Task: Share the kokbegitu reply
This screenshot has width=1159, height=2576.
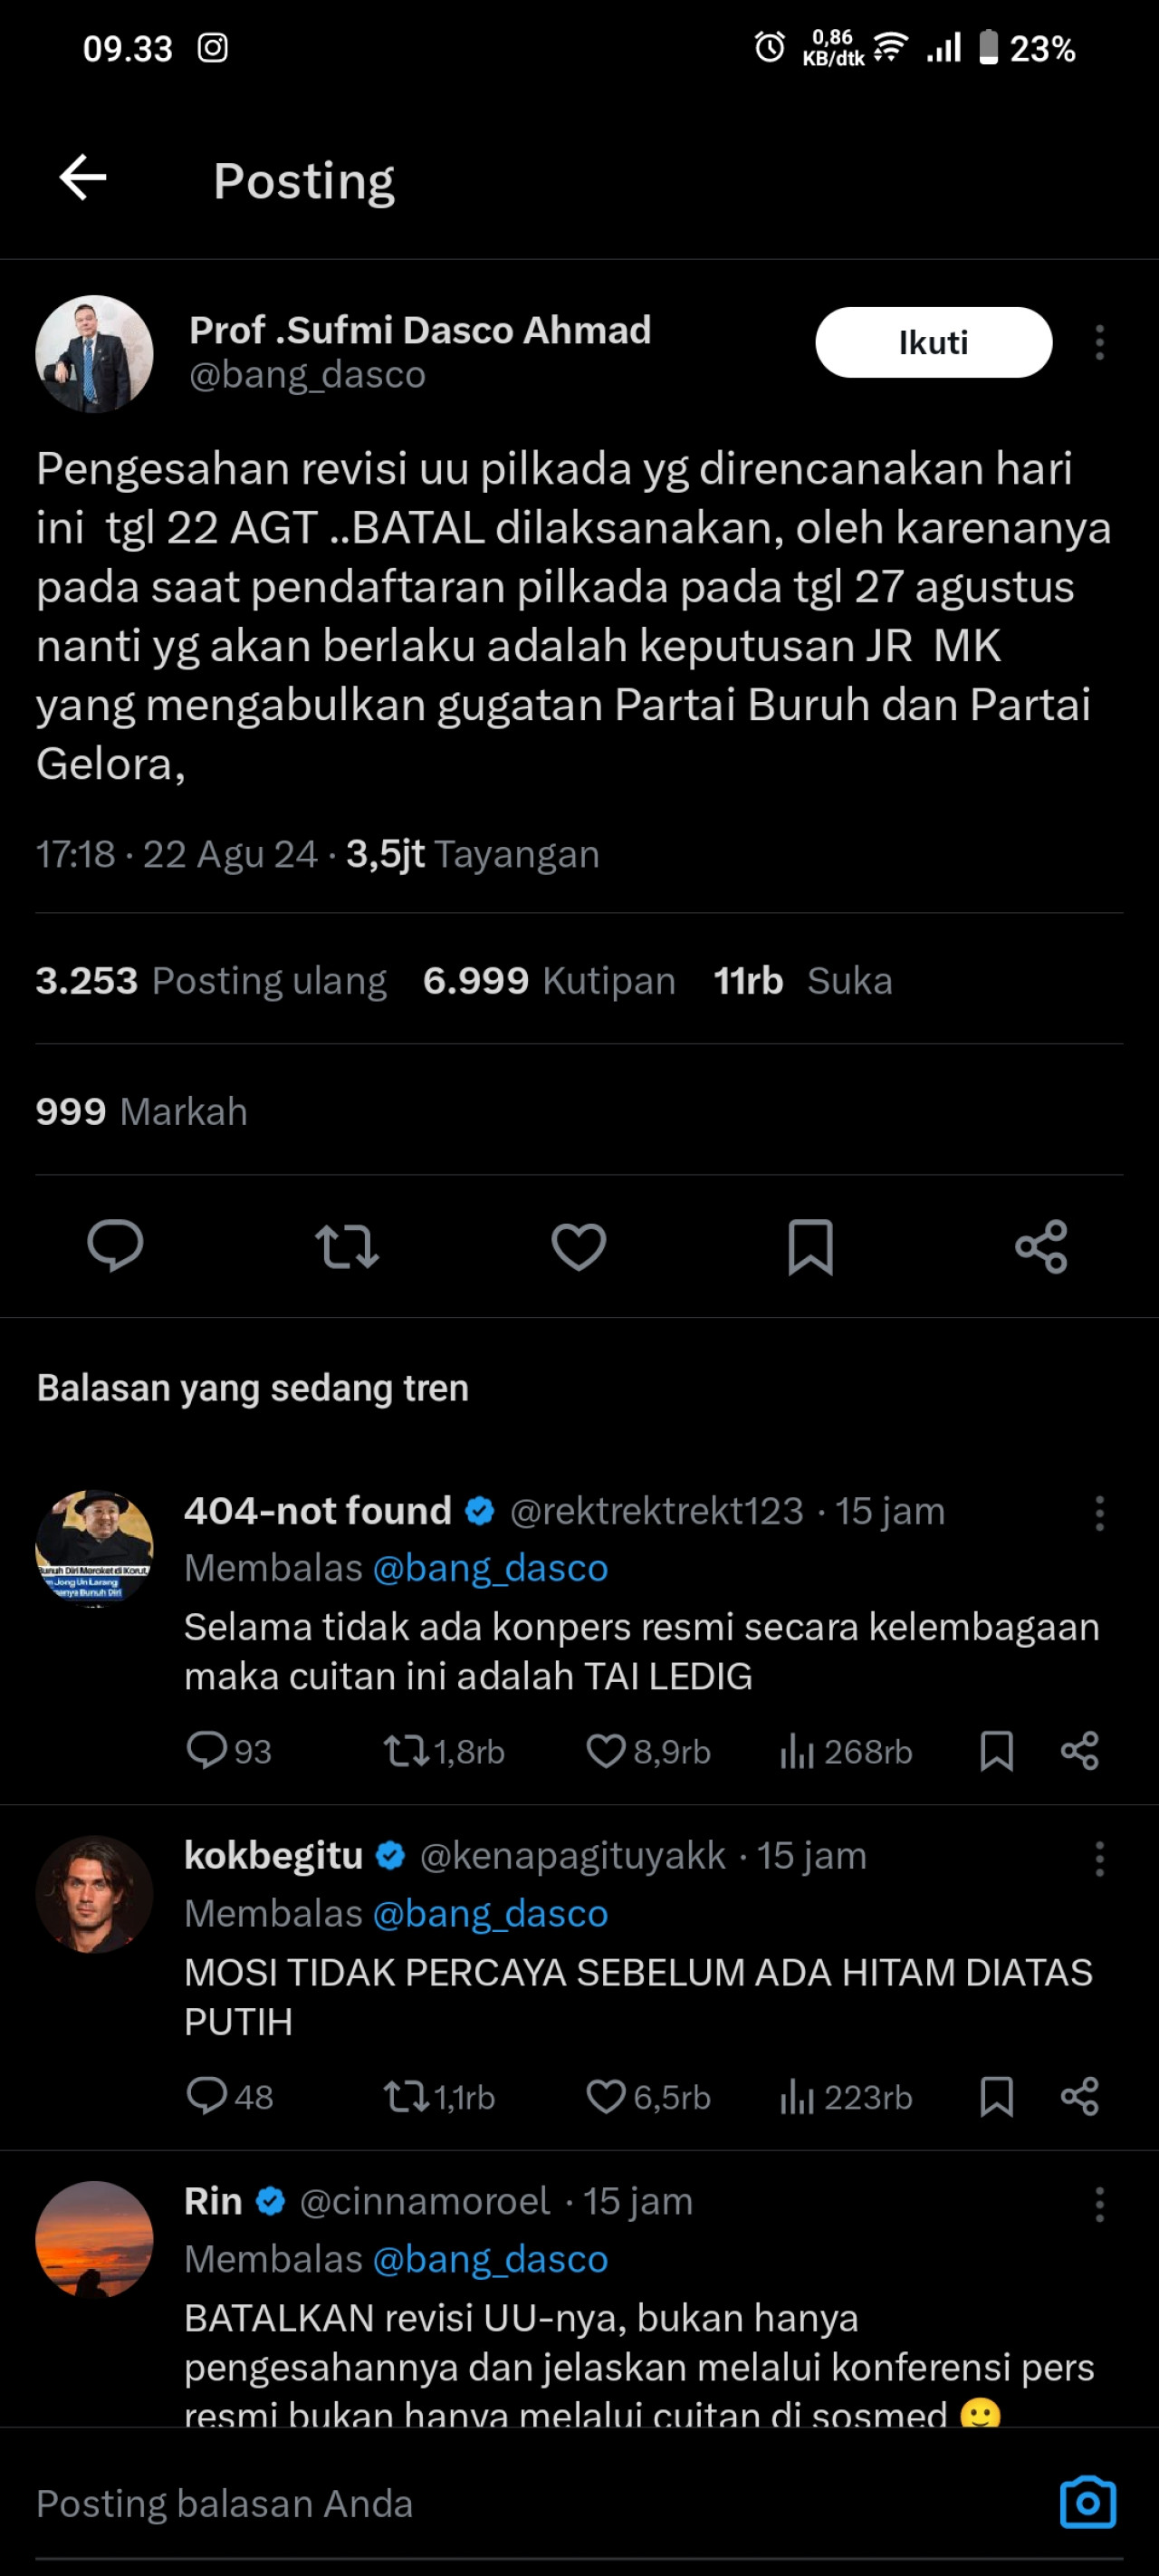Action: point(1079,2096)
